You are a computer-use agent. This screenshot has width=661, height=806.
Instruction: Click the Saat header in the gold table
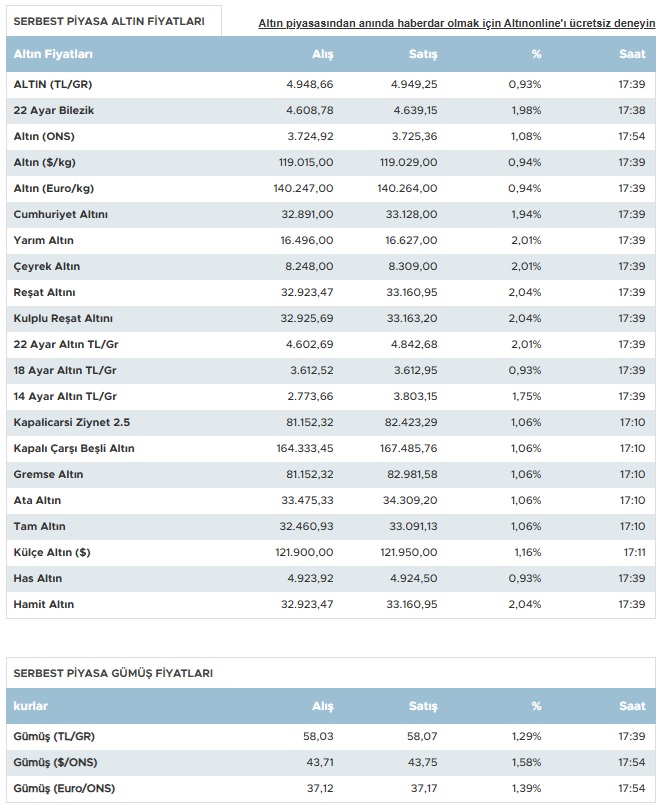632,54
